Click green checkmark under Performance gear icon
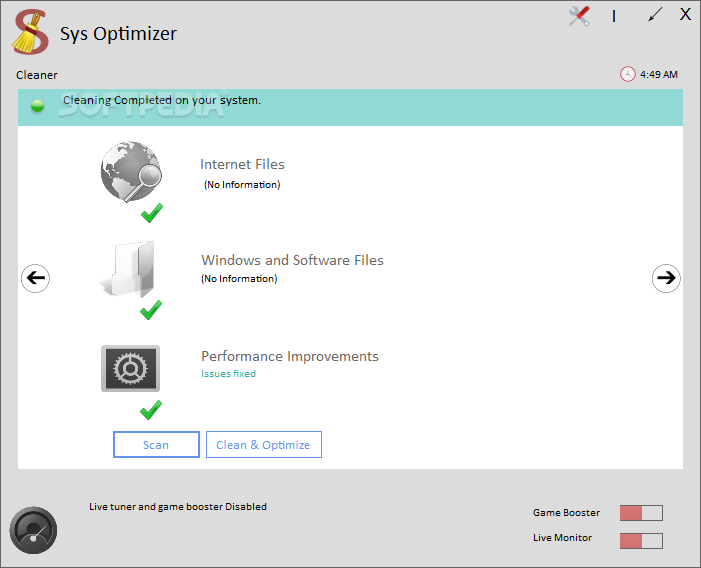 point(151,410)
